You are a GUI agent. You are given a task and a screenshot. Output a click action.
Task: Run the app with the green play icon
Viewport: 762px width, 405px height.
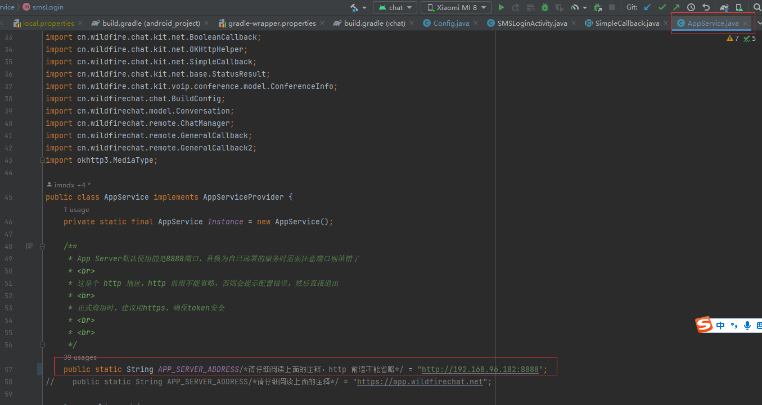(502, 7)
